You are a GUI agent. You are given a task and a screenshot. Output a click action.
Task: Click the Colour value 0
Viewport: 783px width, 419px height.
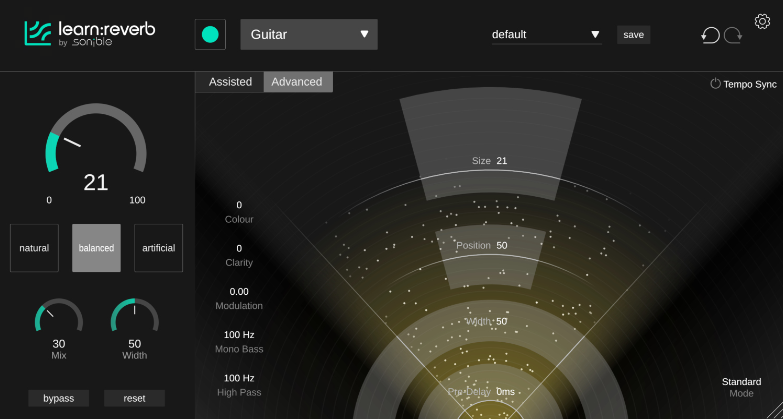(x=239, y=205)
